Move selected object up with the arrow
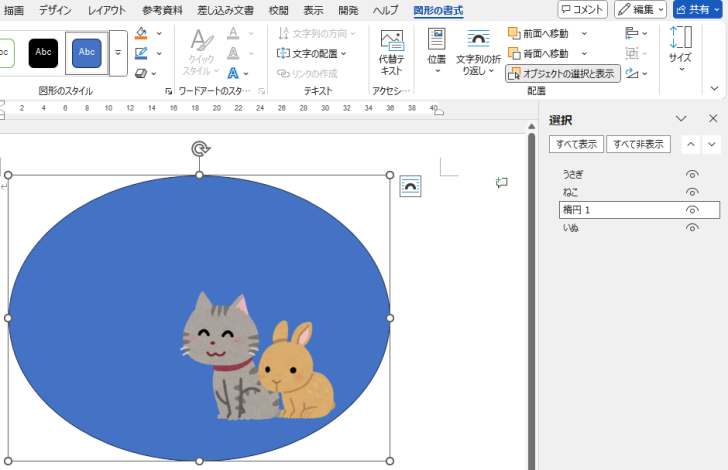 tap(691, 144)
